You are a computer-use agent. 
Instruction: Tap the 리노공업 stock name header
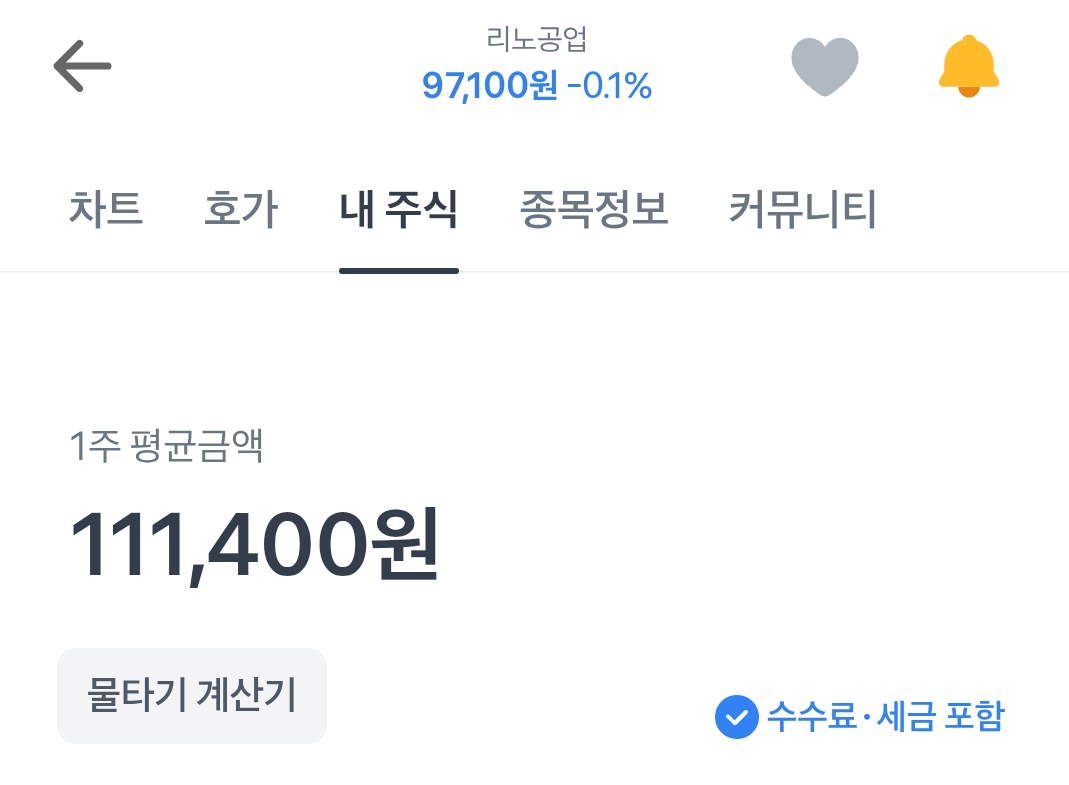click(537, 40)
